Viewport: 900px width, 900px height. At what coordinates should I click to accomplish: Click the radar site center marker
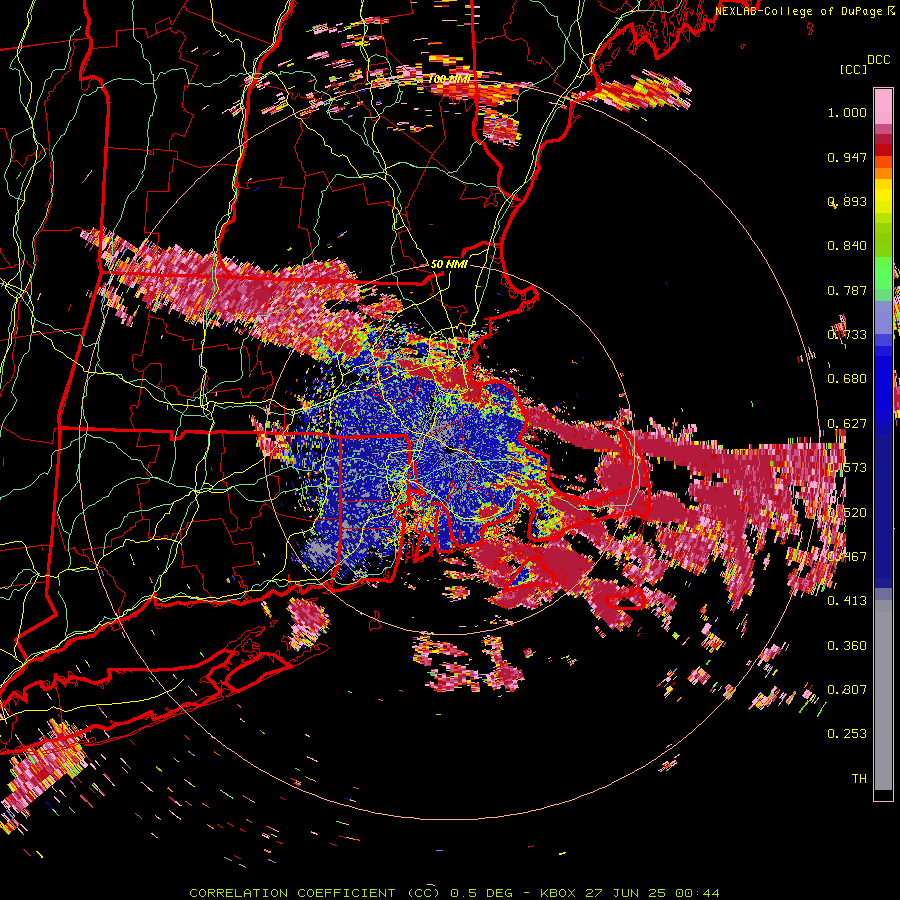point(451,451)
